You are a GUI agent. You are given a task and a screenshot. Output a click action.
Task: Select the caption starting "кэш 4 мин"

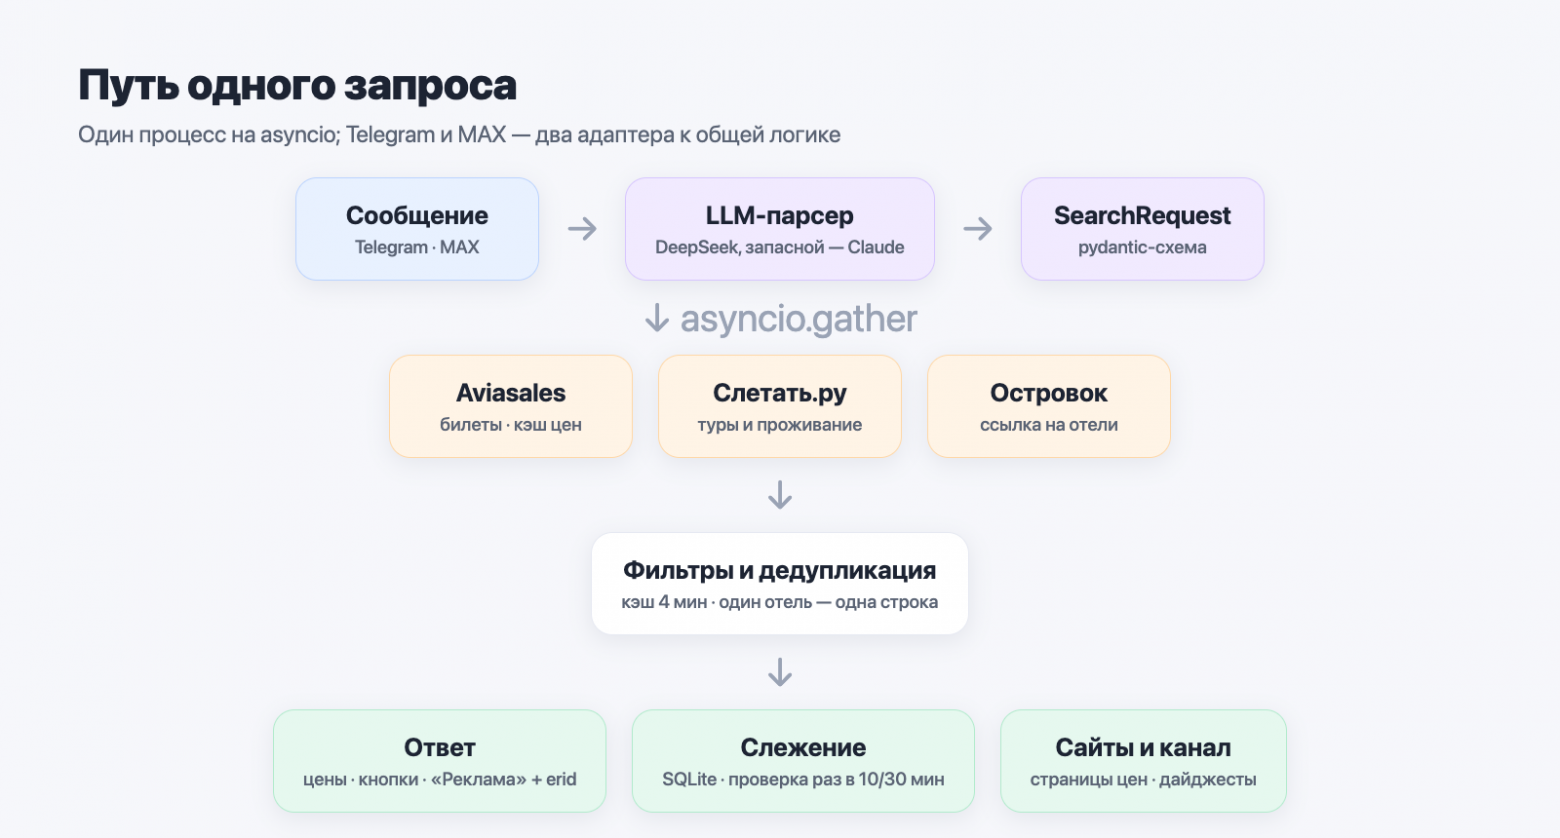tap(780, 602)
